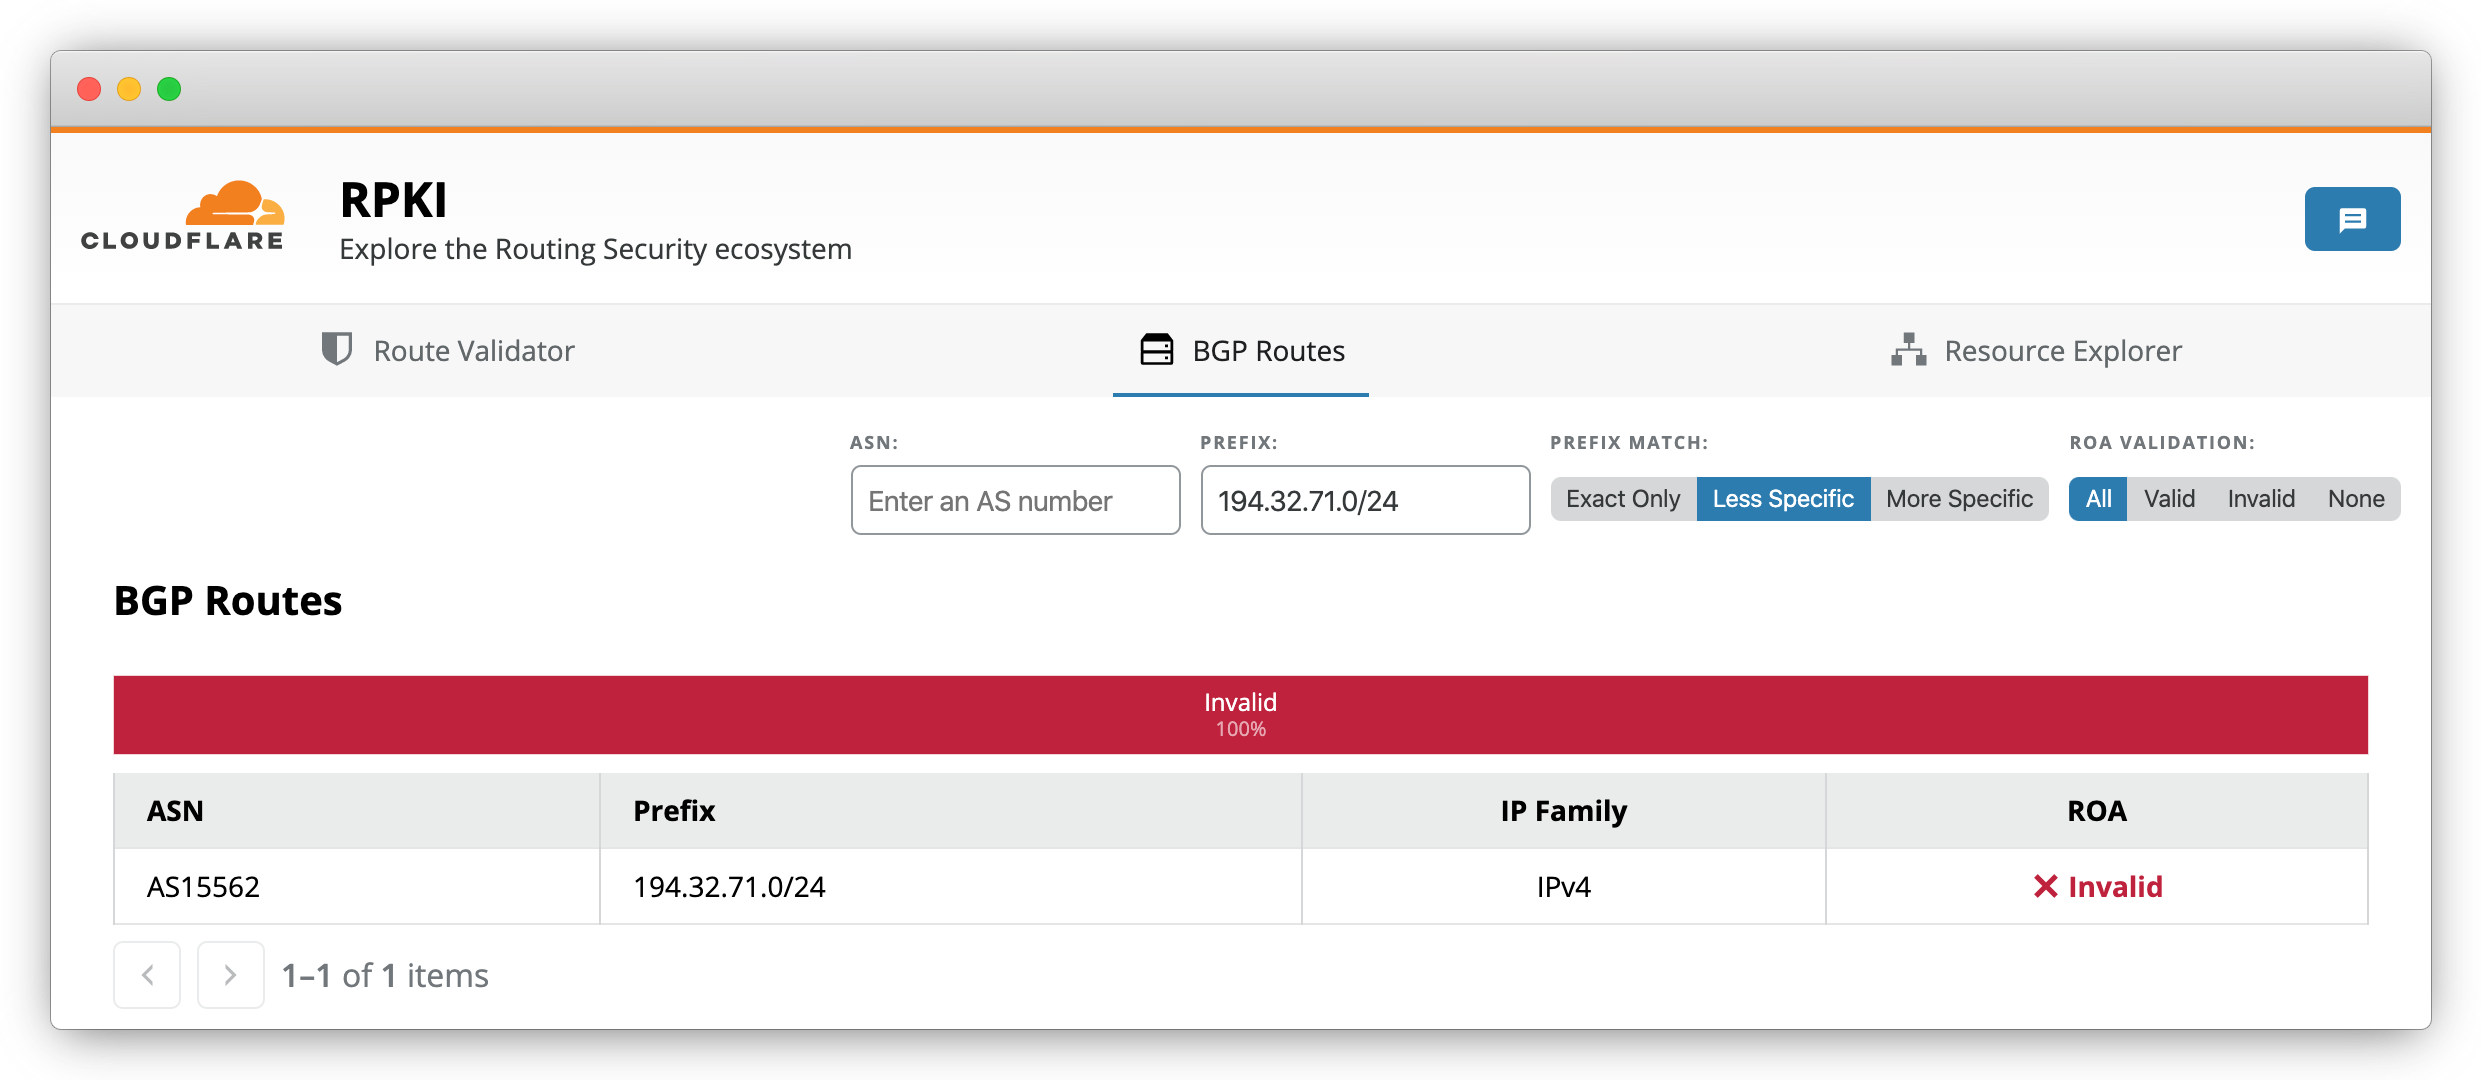Go to previous page arrow
This screenshot has height=1080, width=2482.
point(147,974)
